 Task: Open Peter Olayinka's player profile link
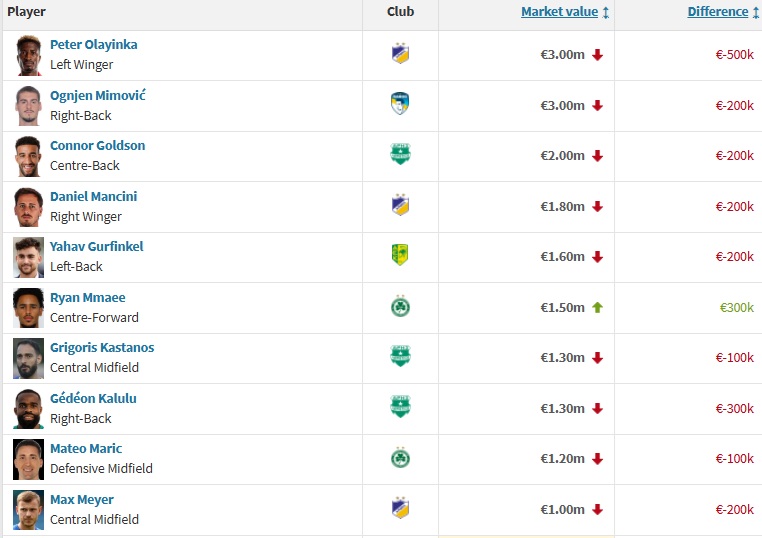coord(94,45)
